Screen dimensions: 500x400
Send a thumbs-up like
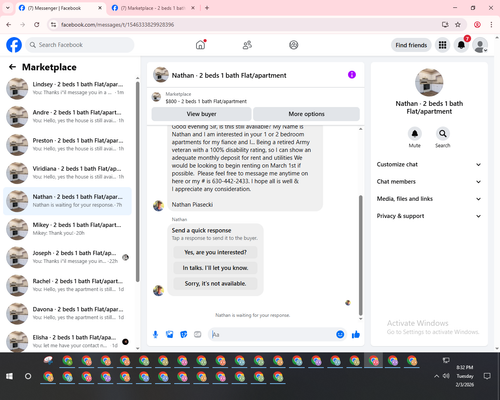[356, 334]
